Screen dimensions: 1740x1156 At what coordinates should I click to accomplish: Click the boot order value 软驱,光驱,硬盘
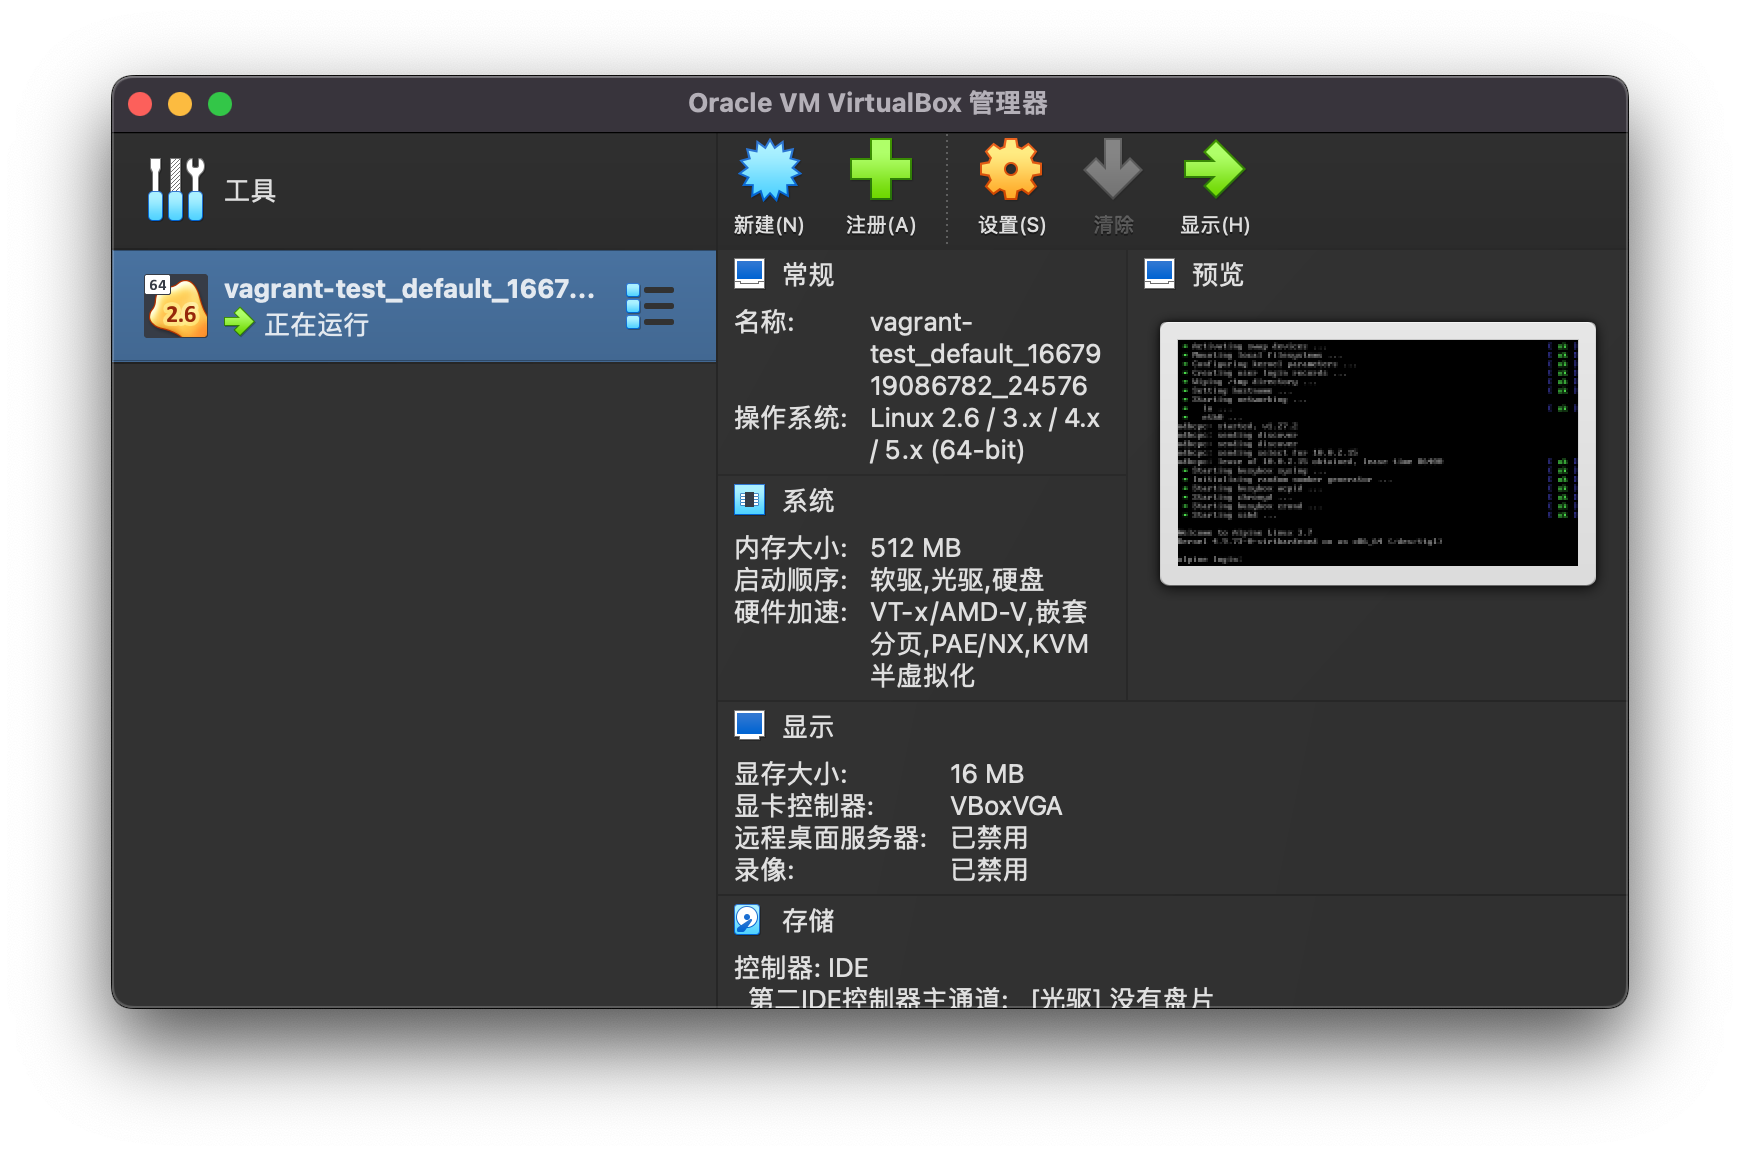click(957, 580)
